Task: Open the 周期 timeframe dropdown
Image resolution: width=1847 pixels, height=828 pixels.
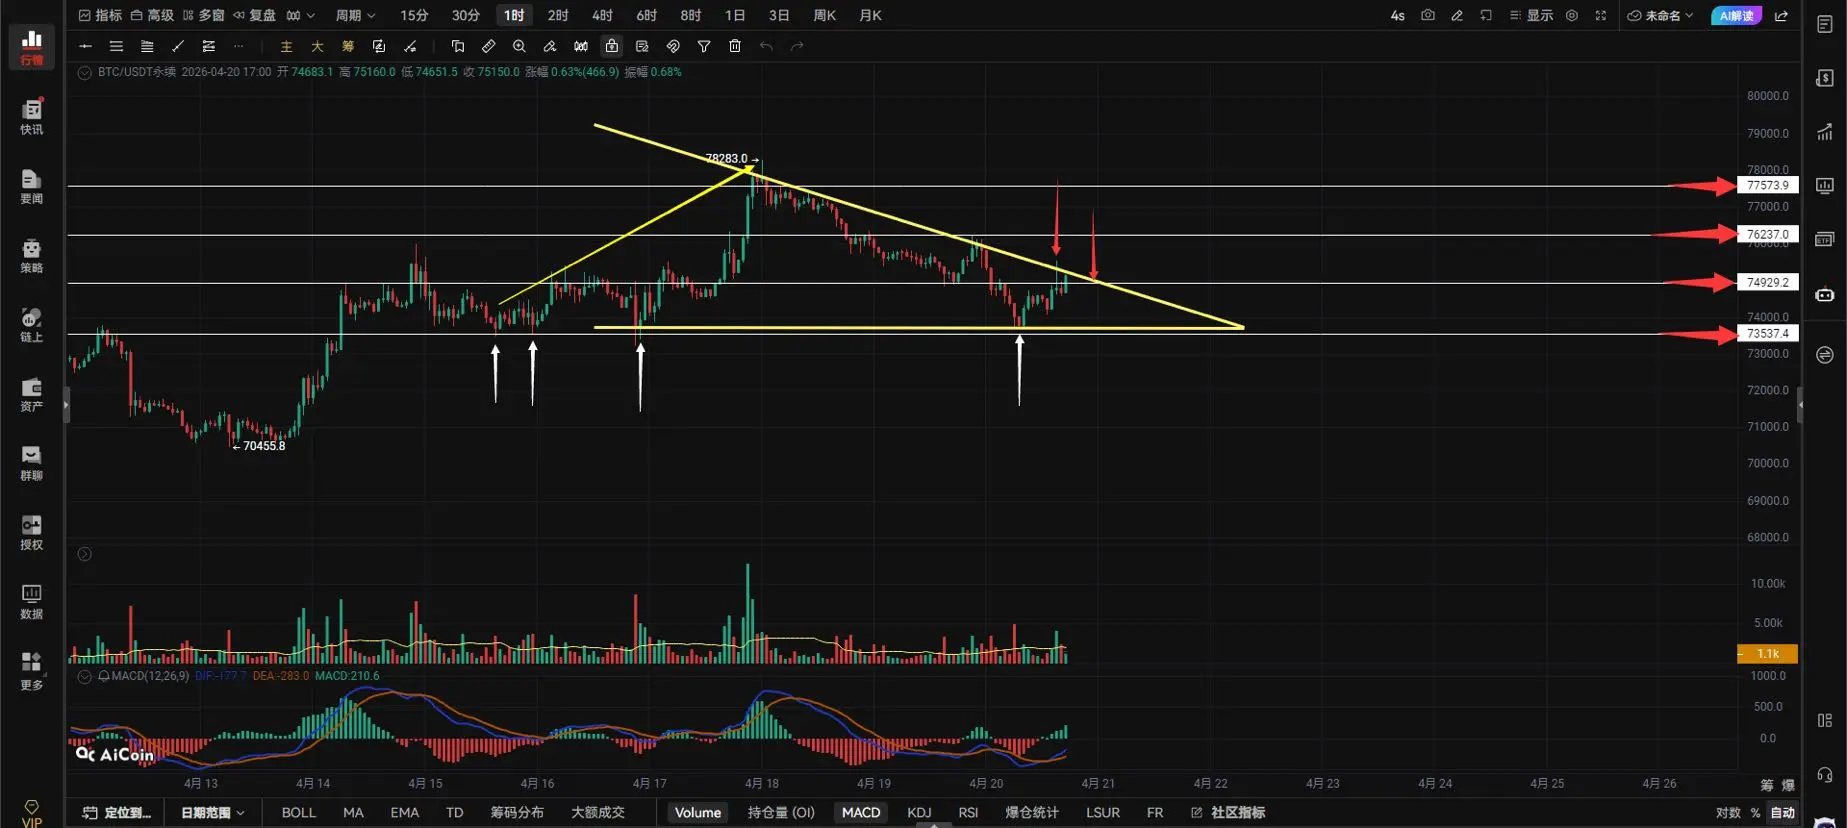Action: 355,15
